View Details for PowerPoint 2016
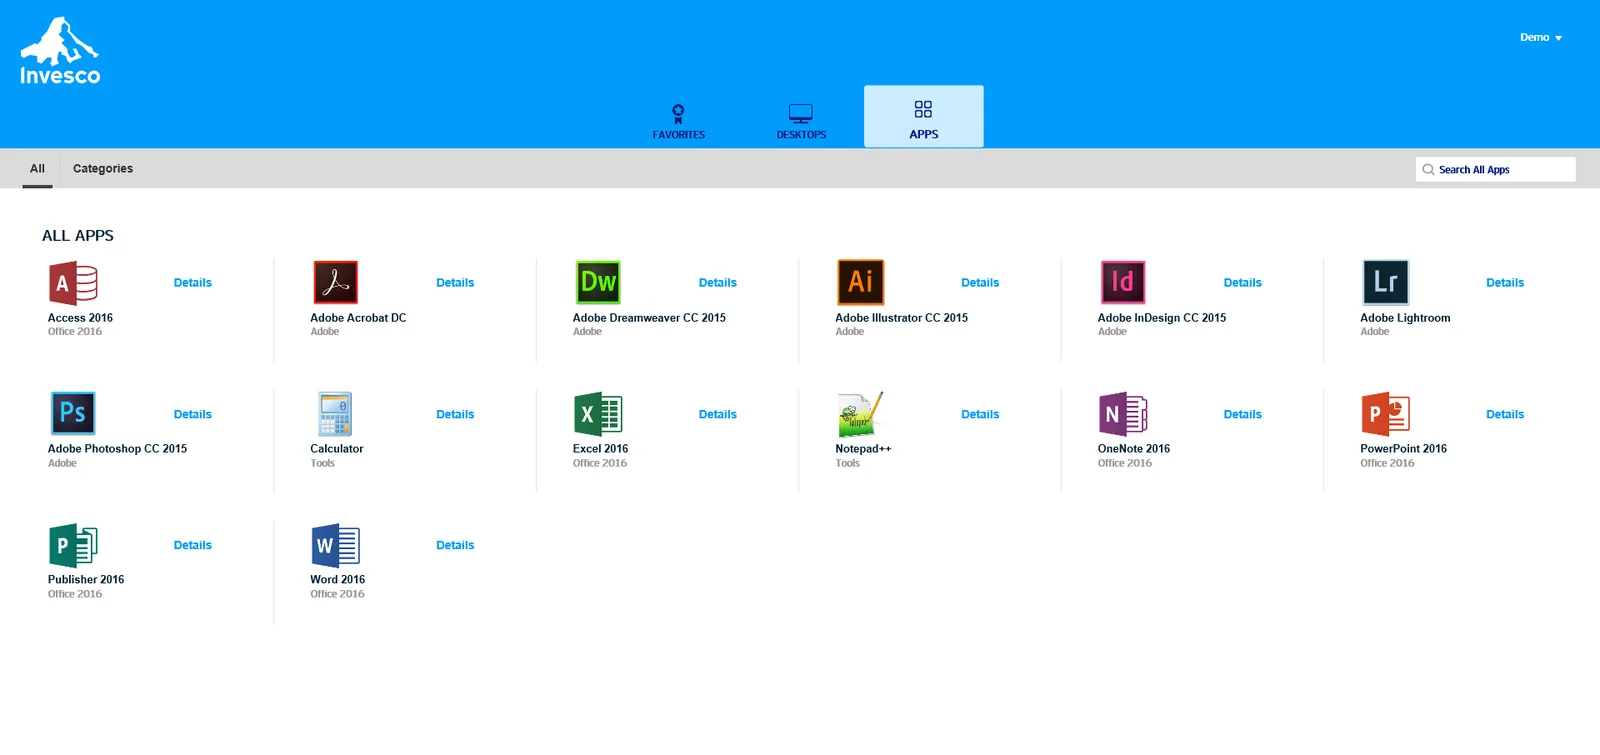The image size is (1600, 755). click(x=1505, y=414)
